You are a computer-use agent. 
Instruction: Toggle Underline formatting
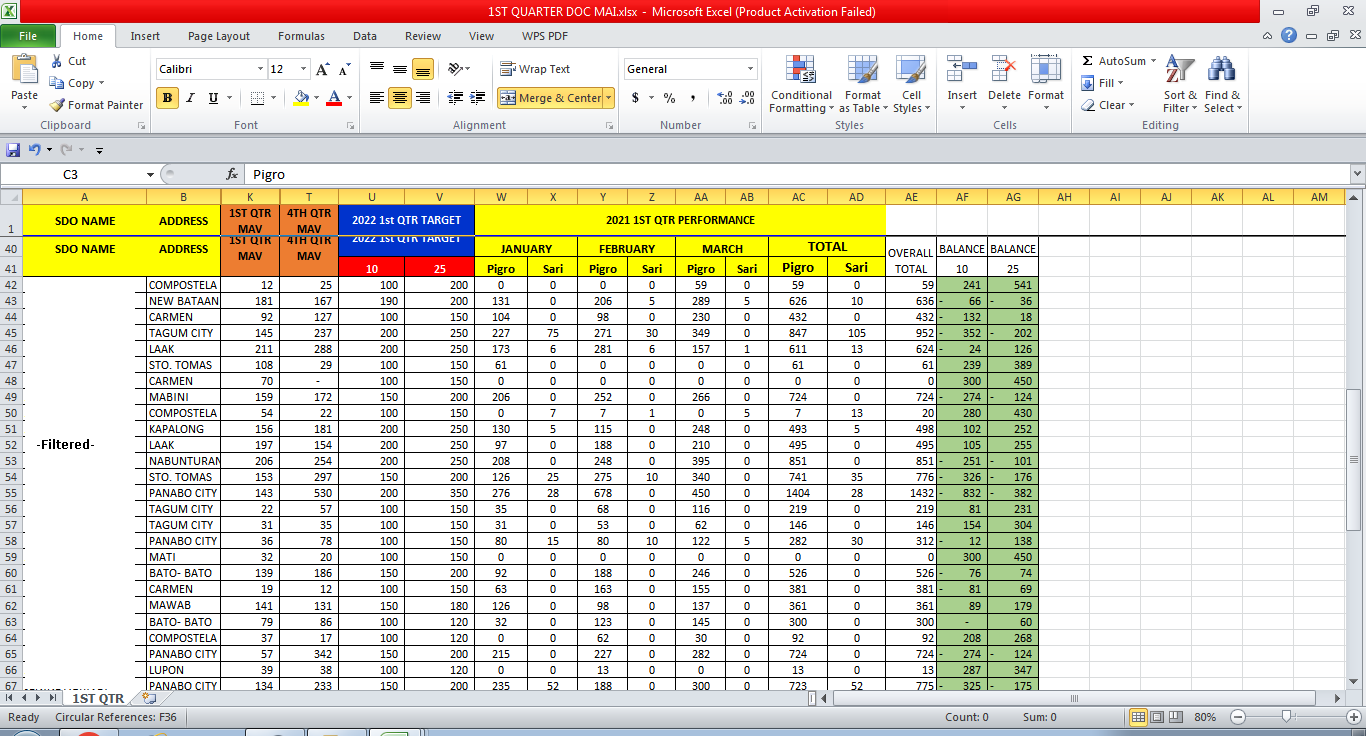(x=213, y=98)
